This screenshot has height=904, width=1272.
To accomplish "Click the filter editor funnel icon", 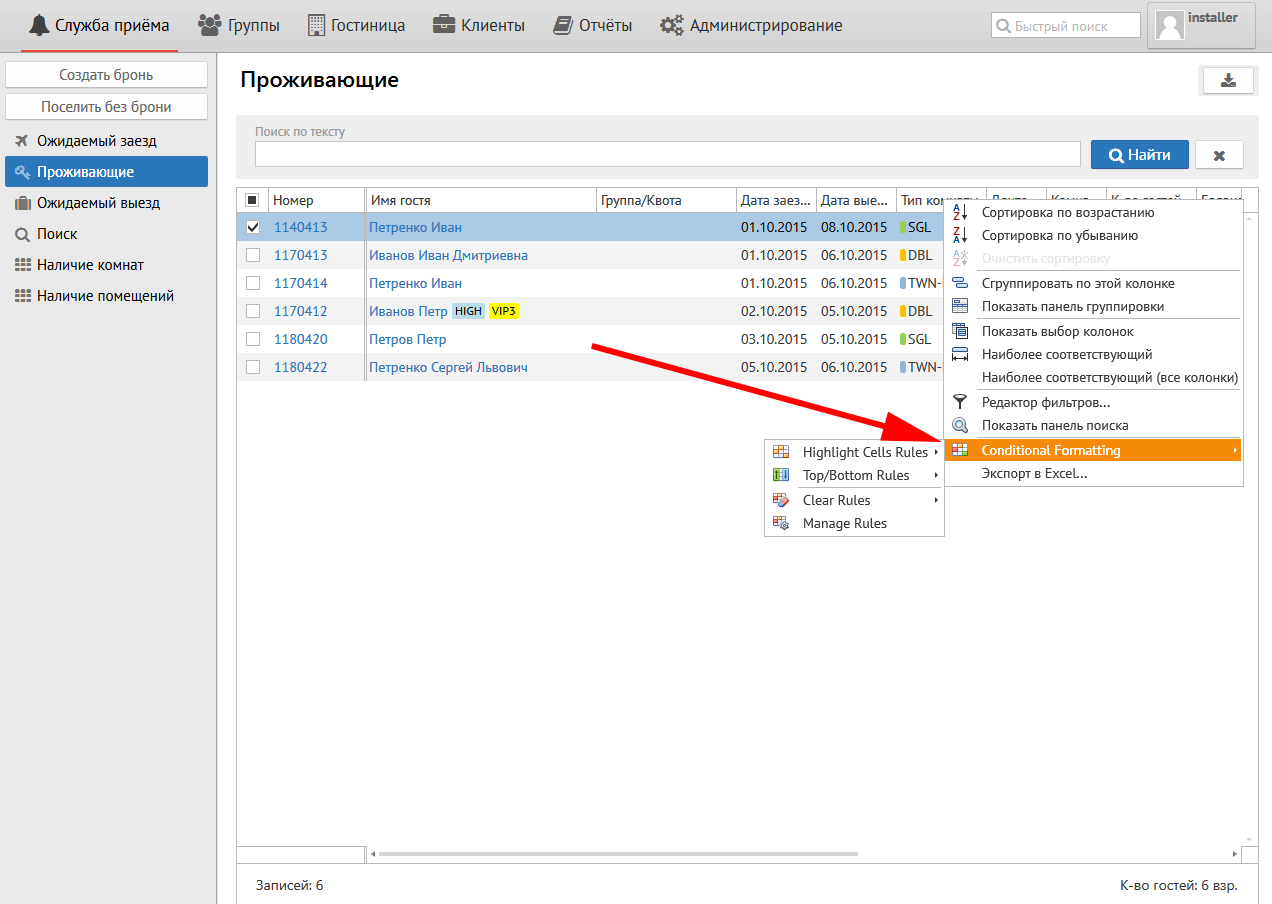I will coord(960,402).
